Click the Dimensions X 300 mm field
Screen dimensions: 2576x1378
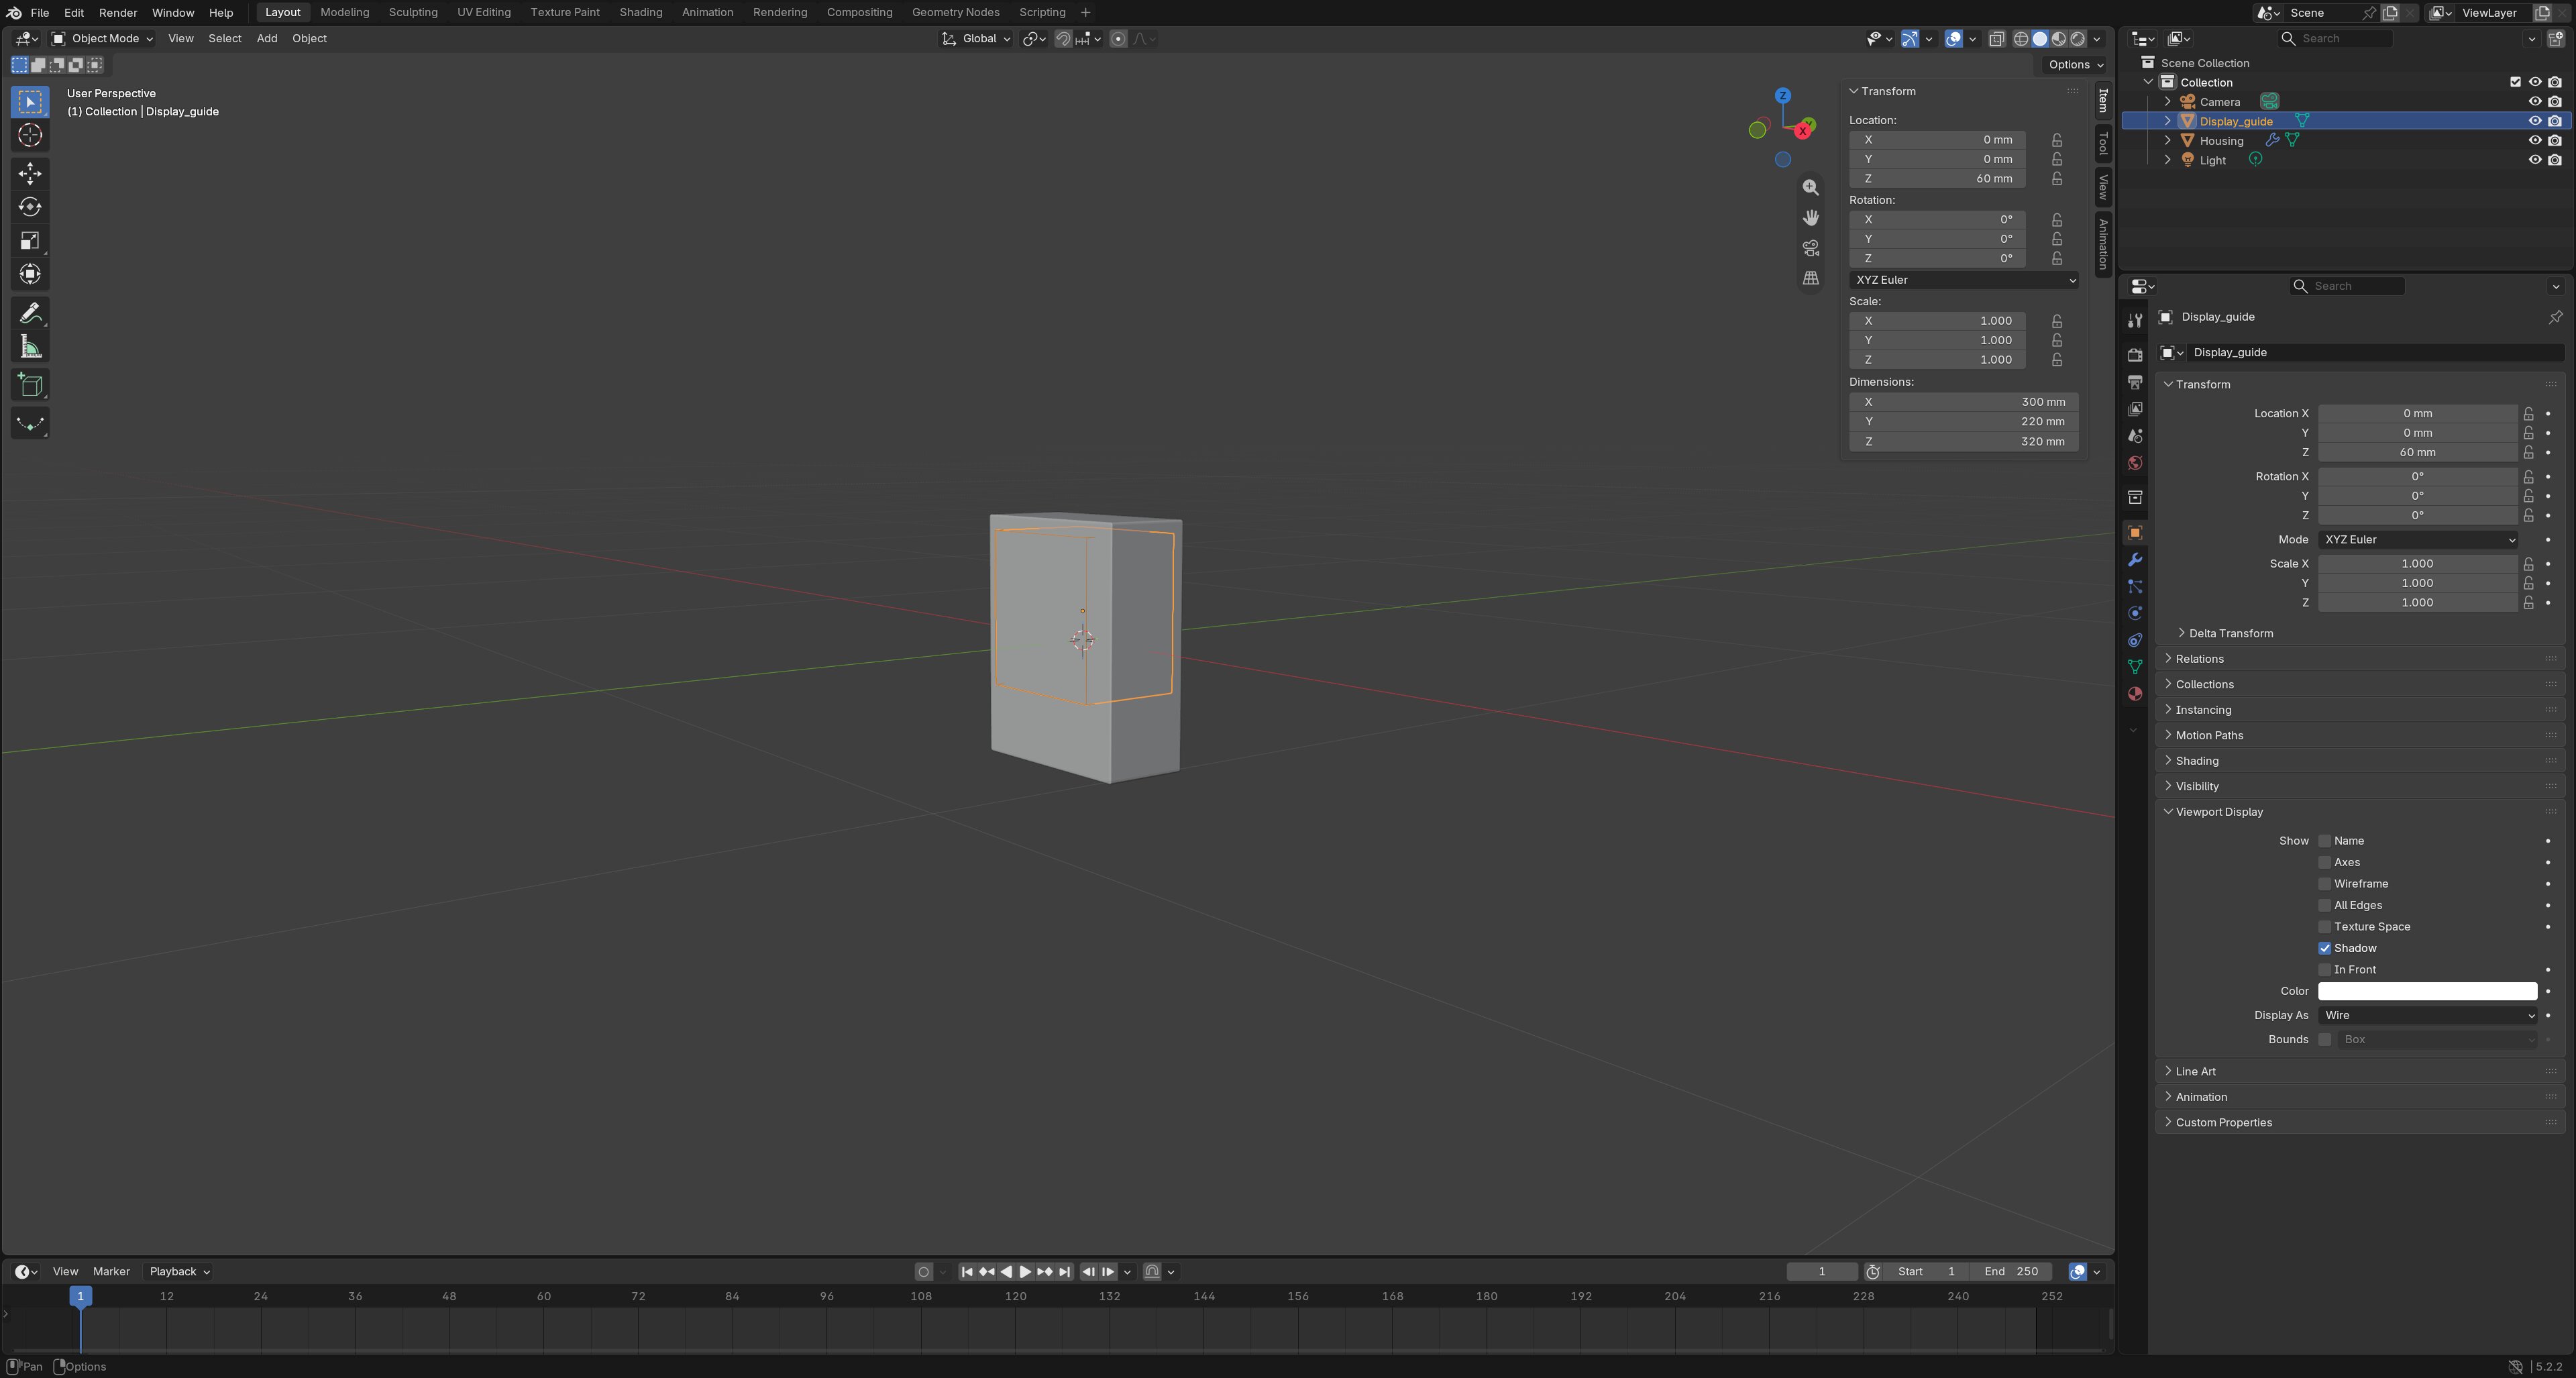coord(1963,402)
